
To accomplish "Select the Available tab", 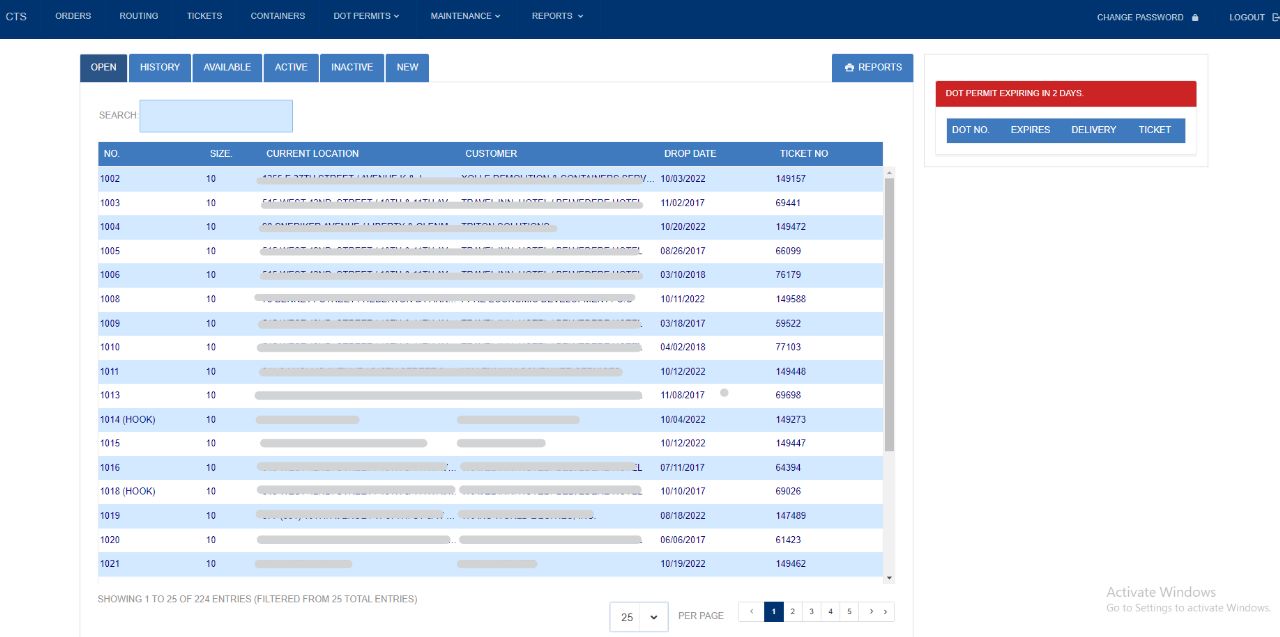I will 227,68.
